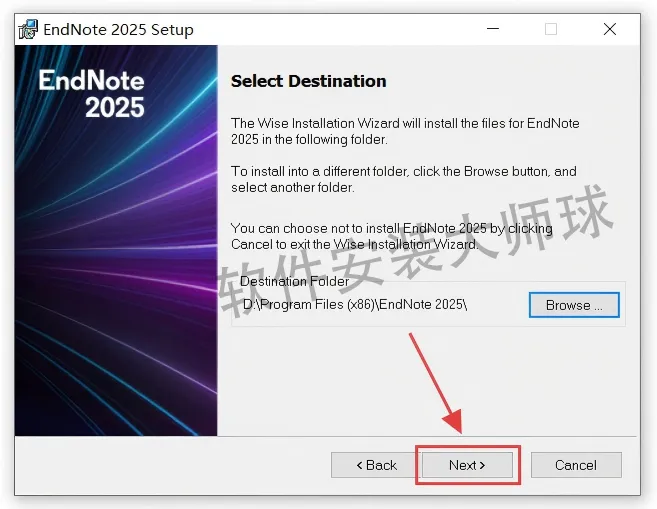Go back with the Back button
657x509 pixels.
pos(376,465)
